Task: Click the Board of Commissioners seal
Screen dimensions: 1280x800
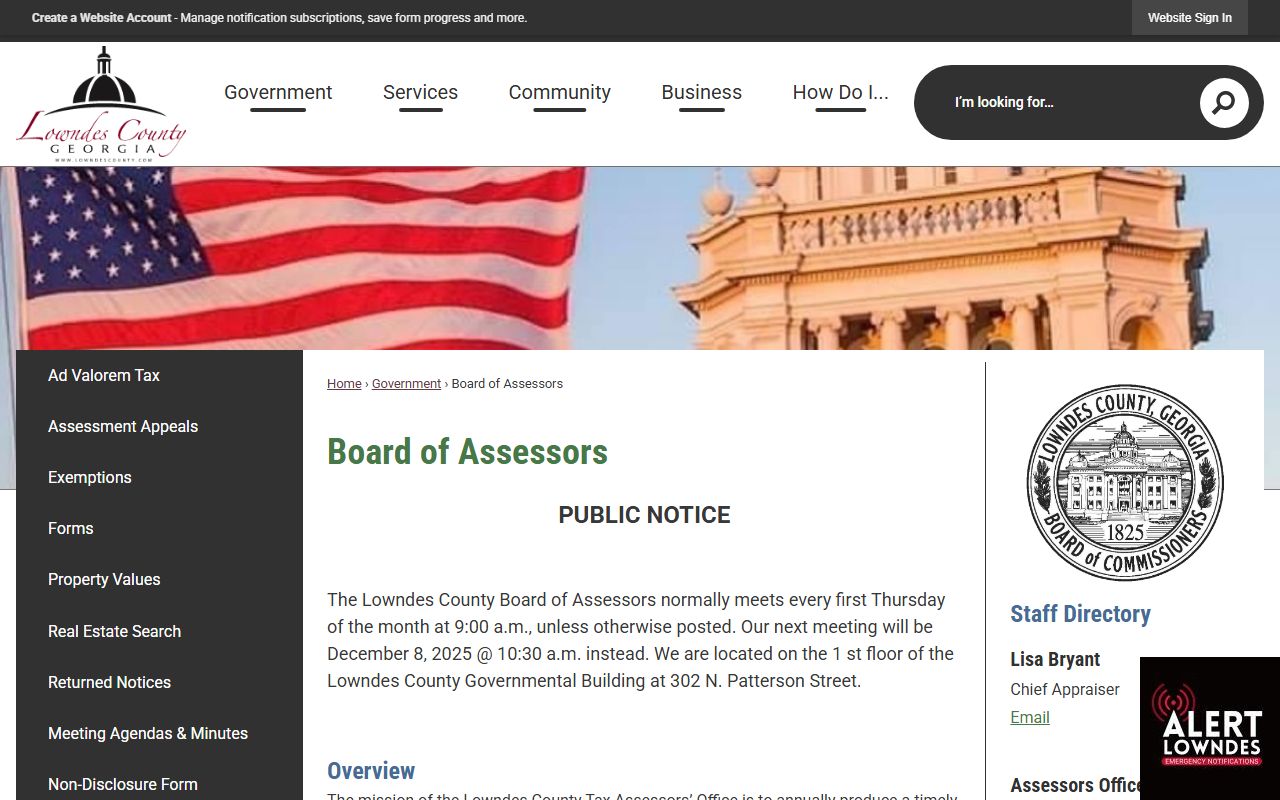Action: pyautogui.click(x=1125, y=482)
